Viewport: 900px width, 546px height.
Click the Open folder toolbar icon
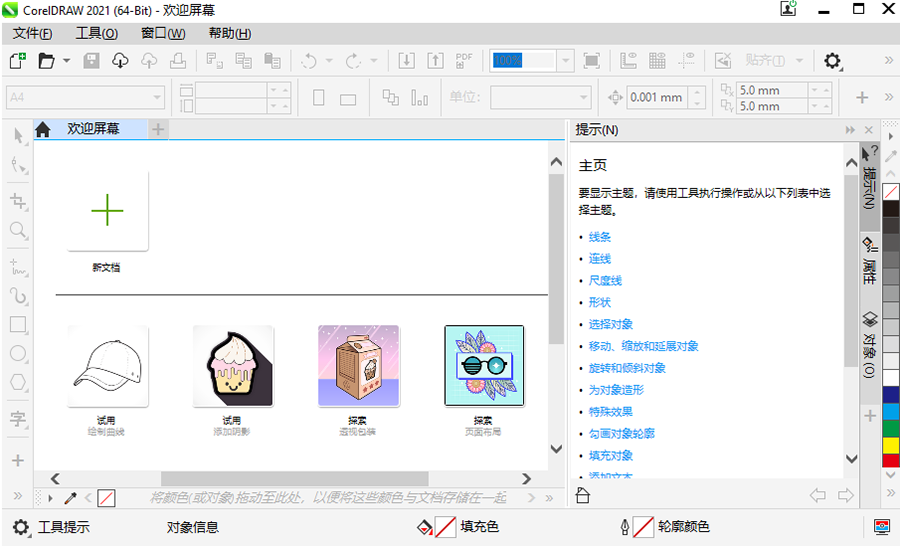tap(46, 60)
